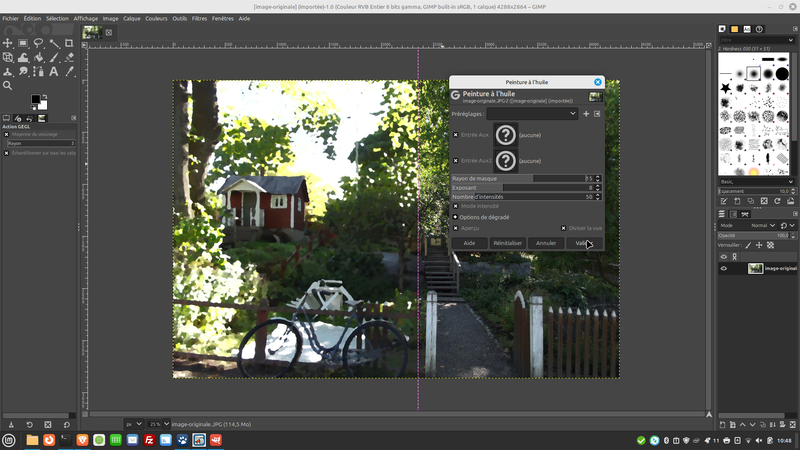Toggle visibility of image-originale layer
The image size is (800, 450).
click(724, 268)
